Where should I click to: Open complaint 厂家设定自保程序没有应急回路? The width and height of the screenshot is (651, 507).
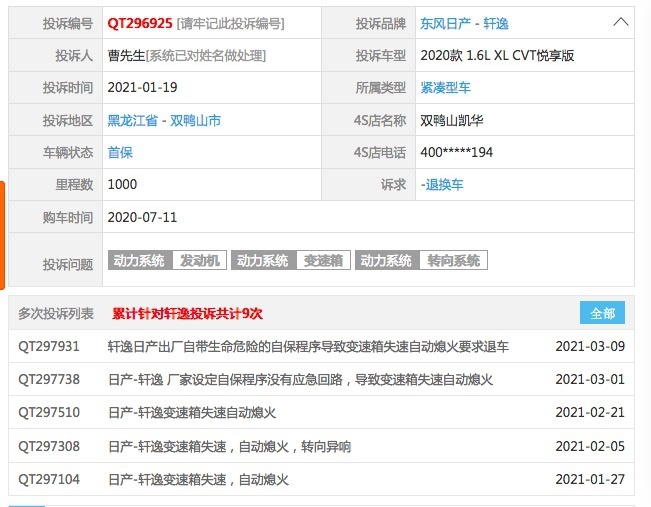(300, 379)
